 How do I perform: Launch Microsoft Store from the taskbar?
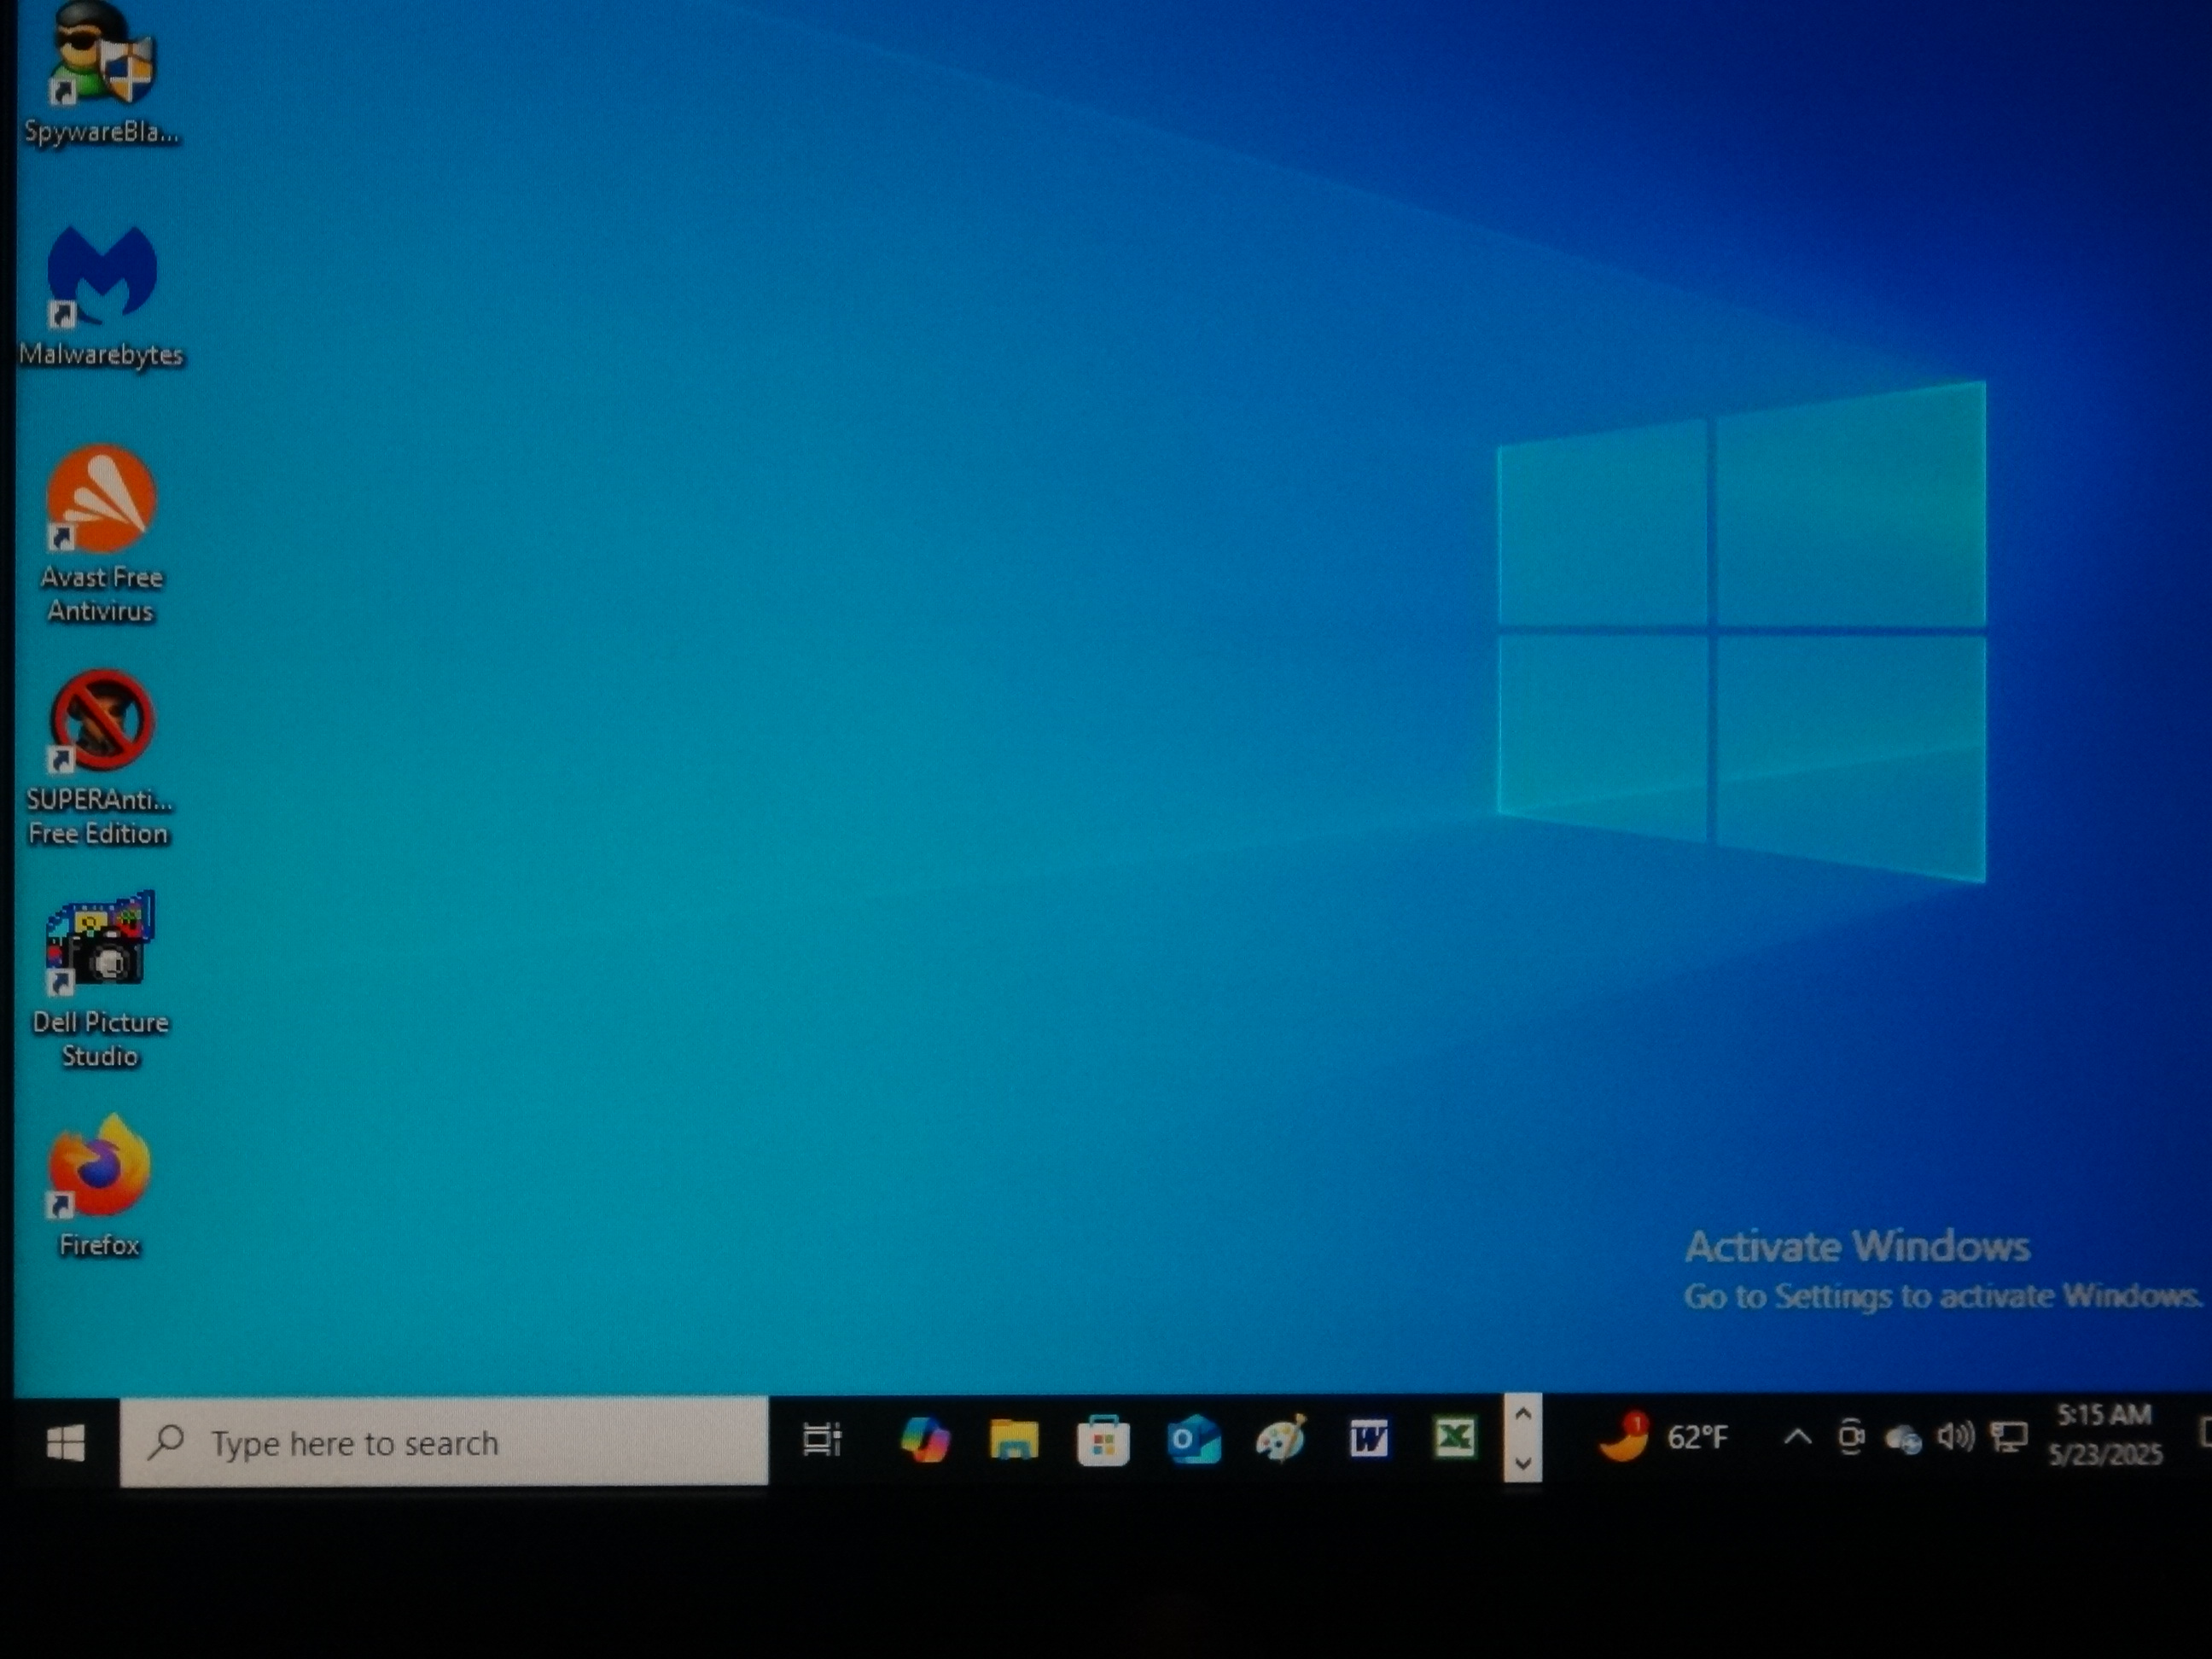(1102, 1440)
